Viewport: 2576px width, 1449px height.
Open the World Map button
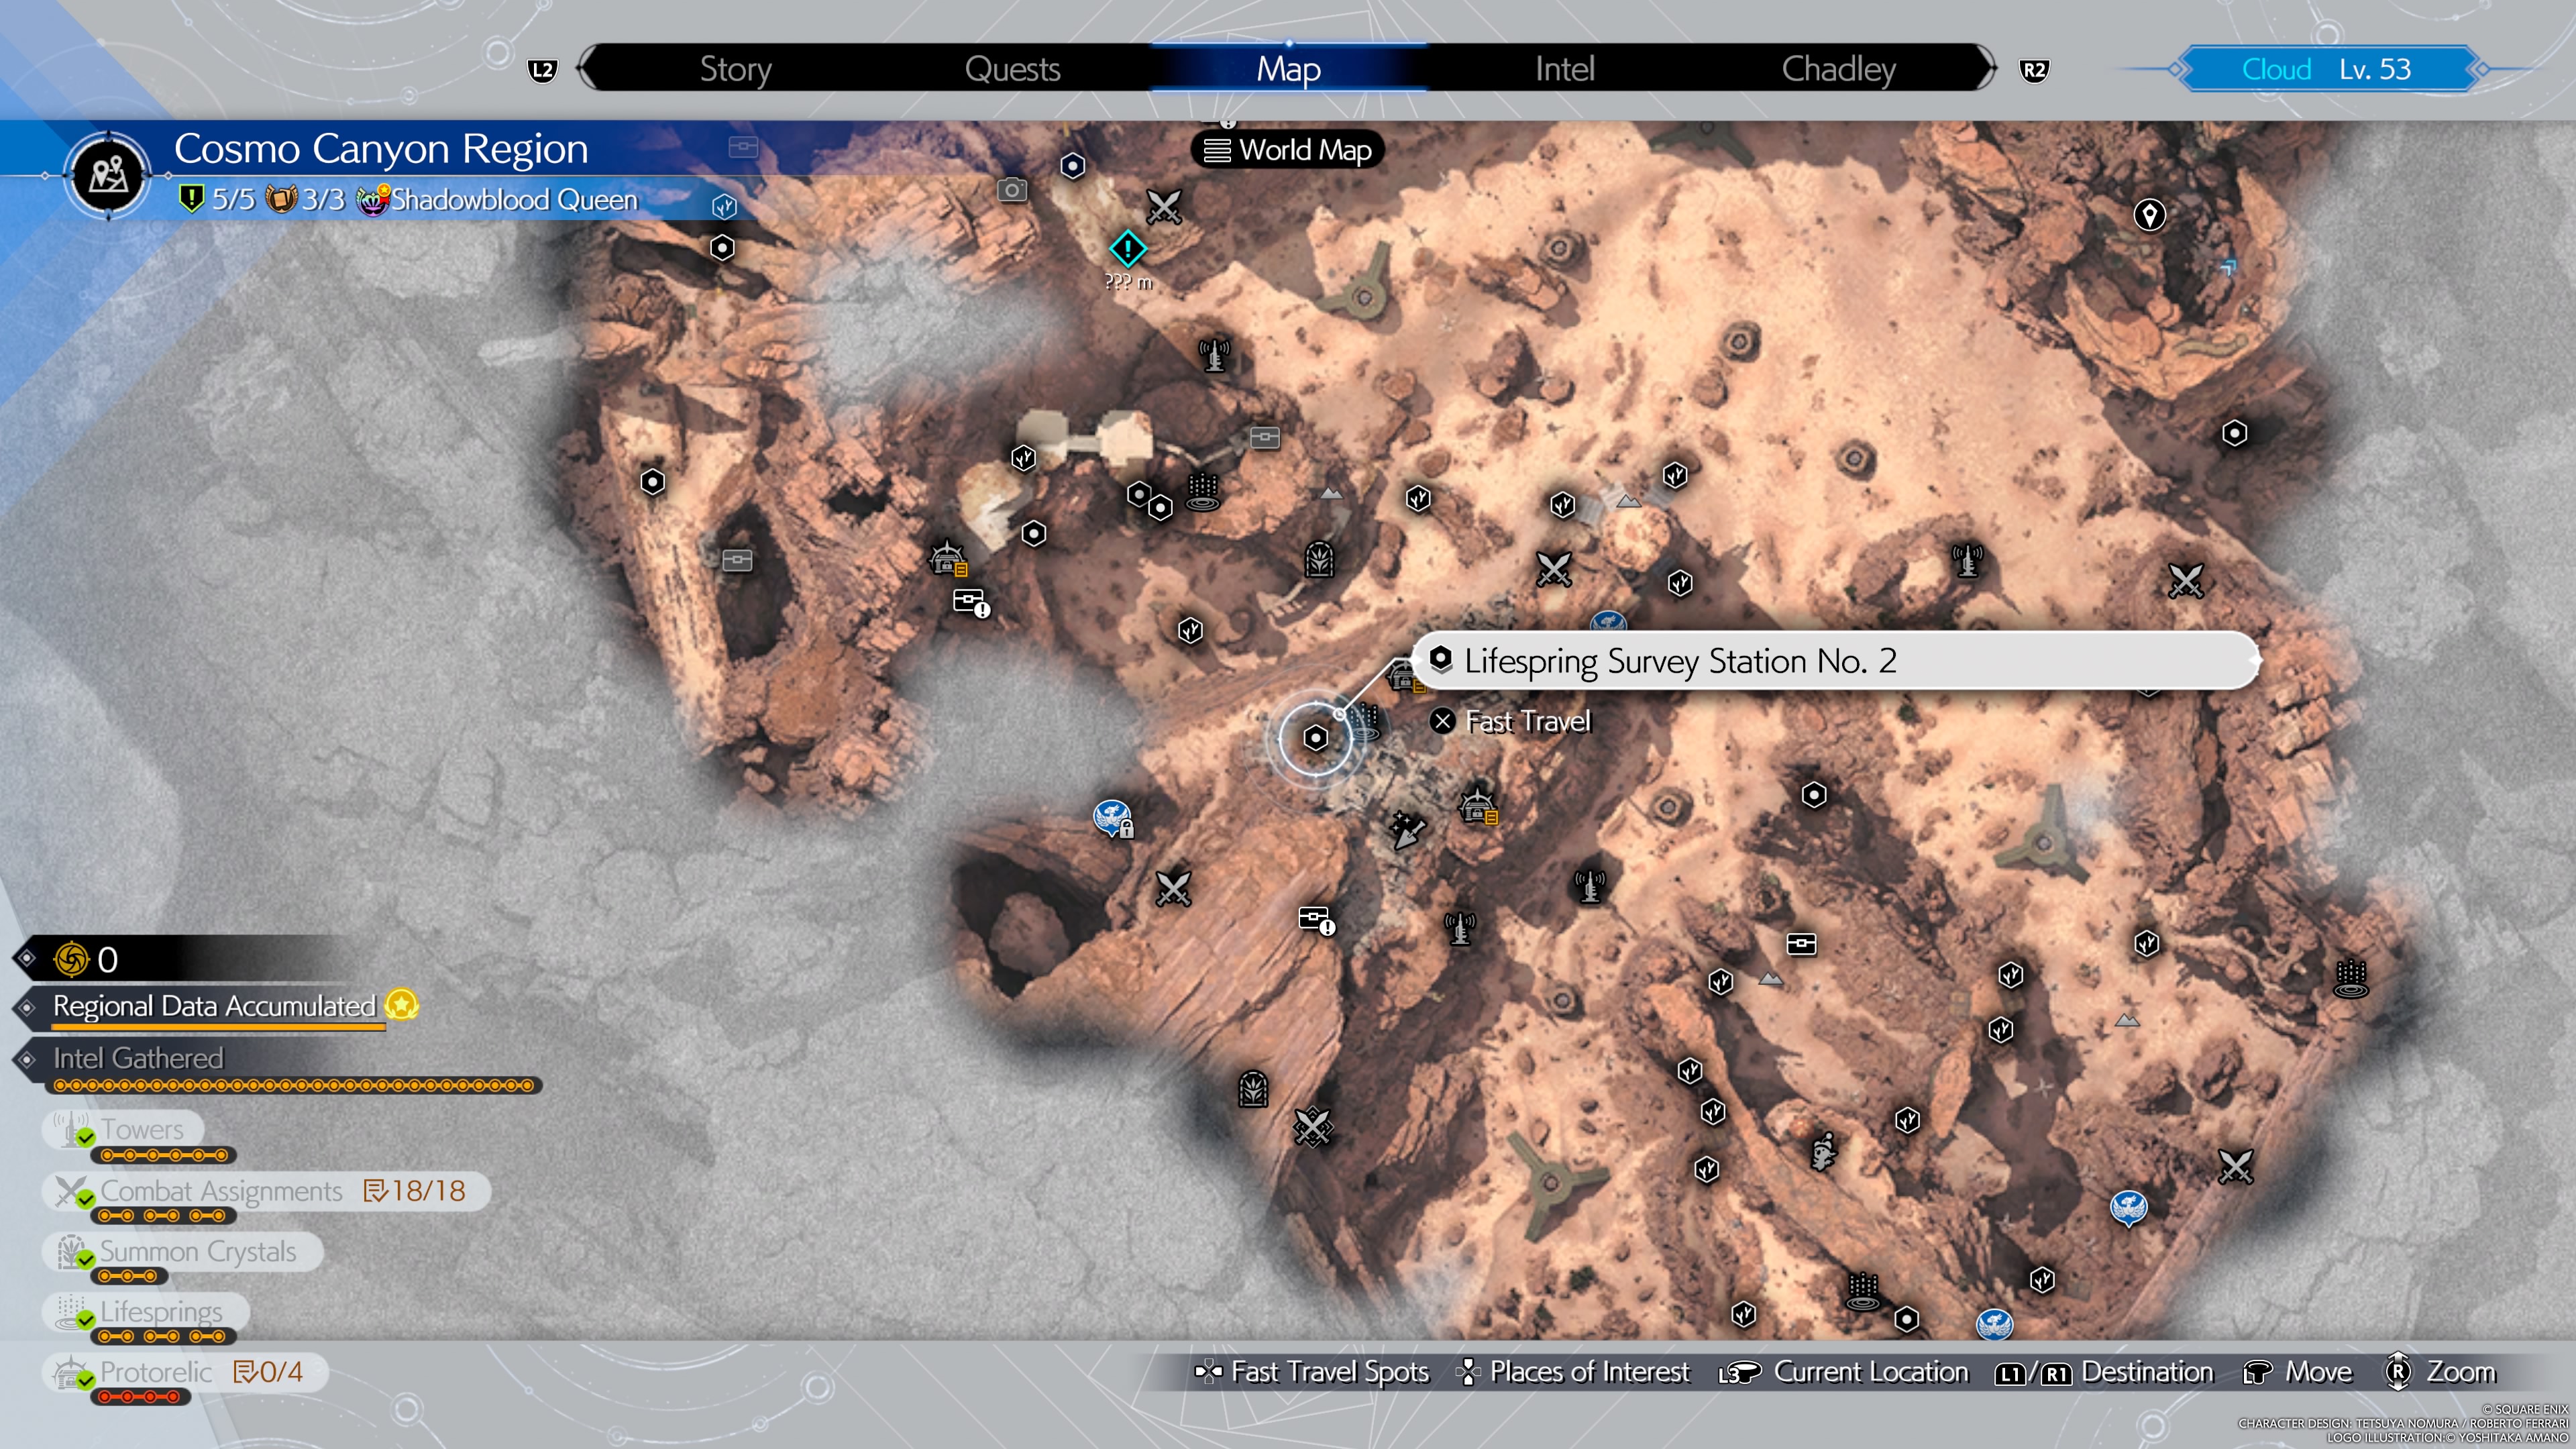[x=1287, y=150]
